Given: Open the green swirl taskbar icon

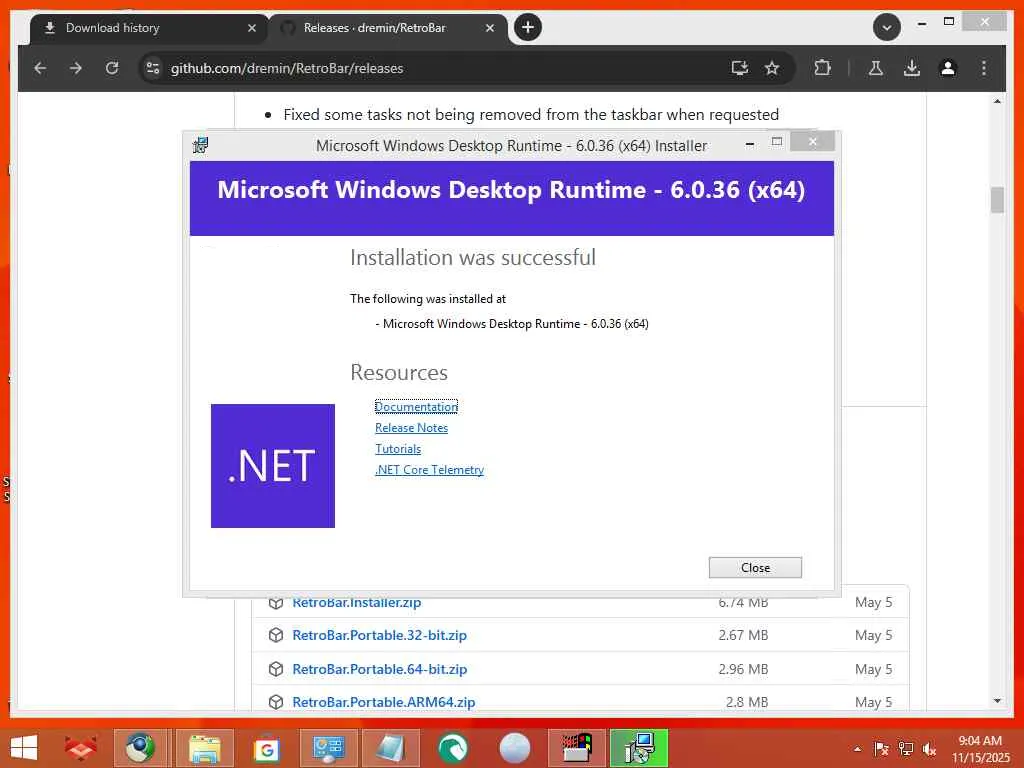Looking at the screenshot, I should click(x=453, y=748).
